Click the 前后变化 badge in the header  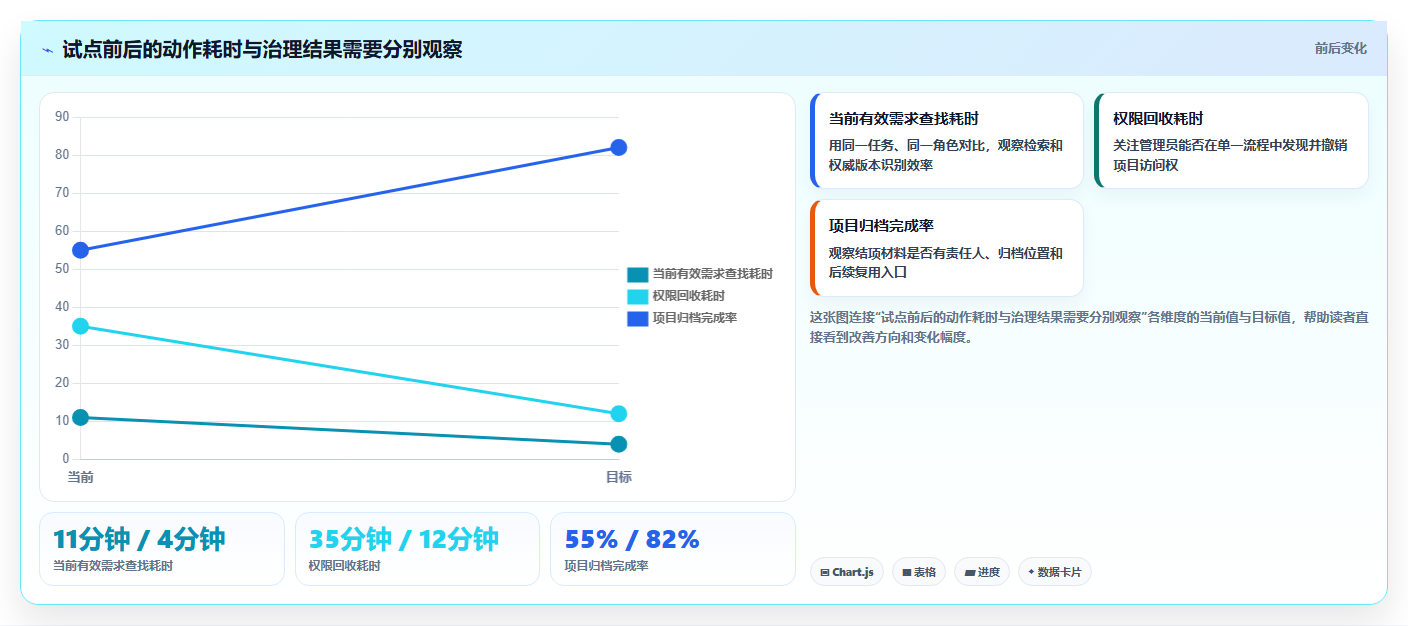(1341, 49)
